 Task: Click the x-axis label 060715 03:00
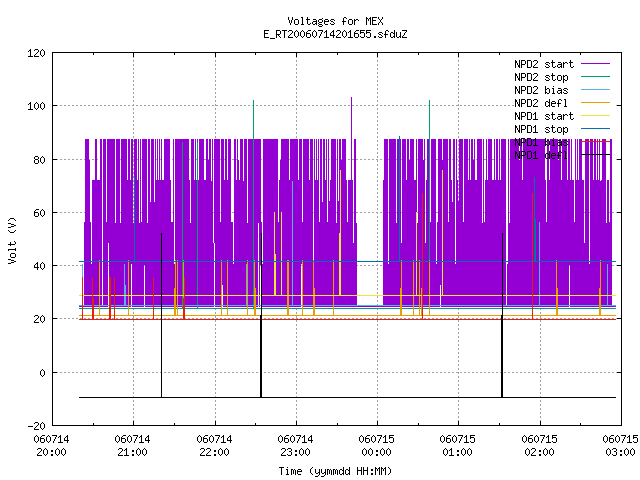click(x=620, y=446)
